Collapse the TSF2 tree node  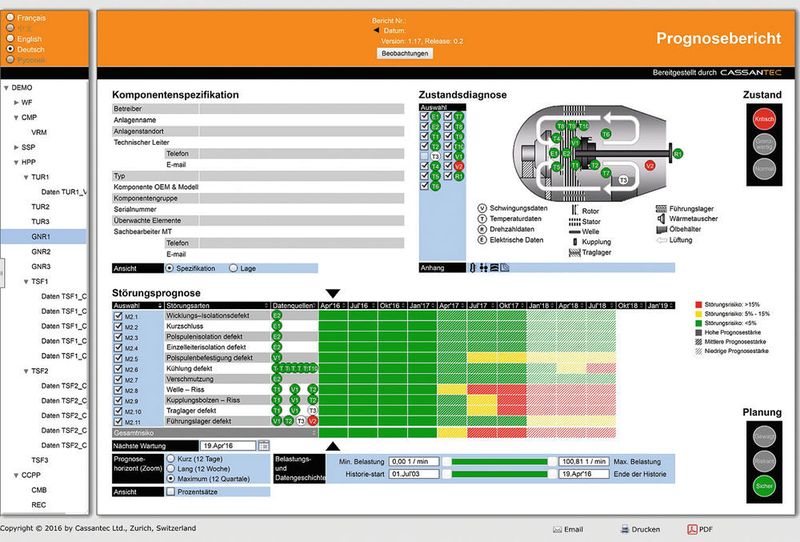(26, 371)
